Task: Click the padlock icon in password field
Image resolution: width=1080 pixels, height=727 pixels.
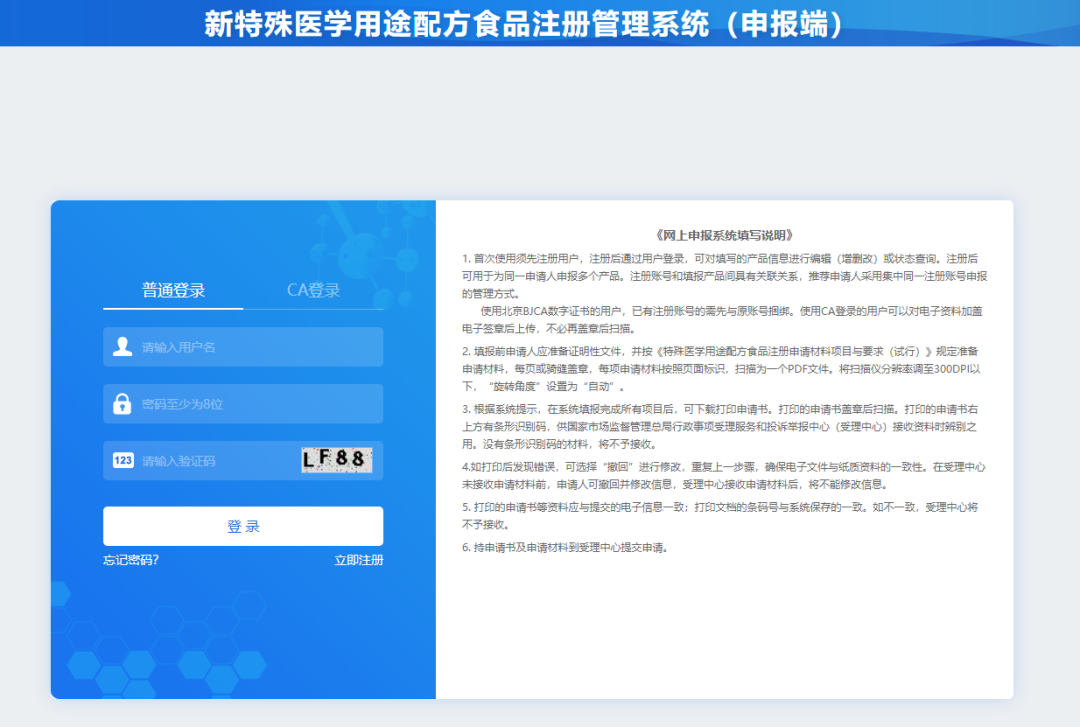Action: click(123, 404)
